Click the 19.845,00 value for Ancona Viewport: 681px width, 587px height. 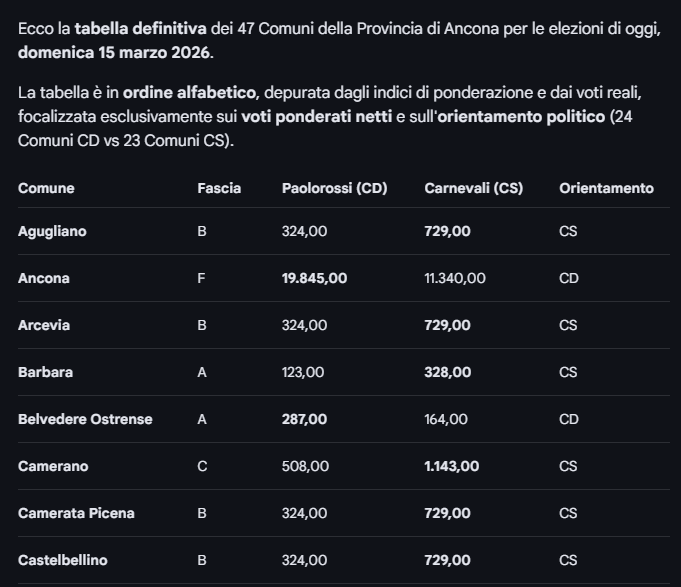[314, 278]
